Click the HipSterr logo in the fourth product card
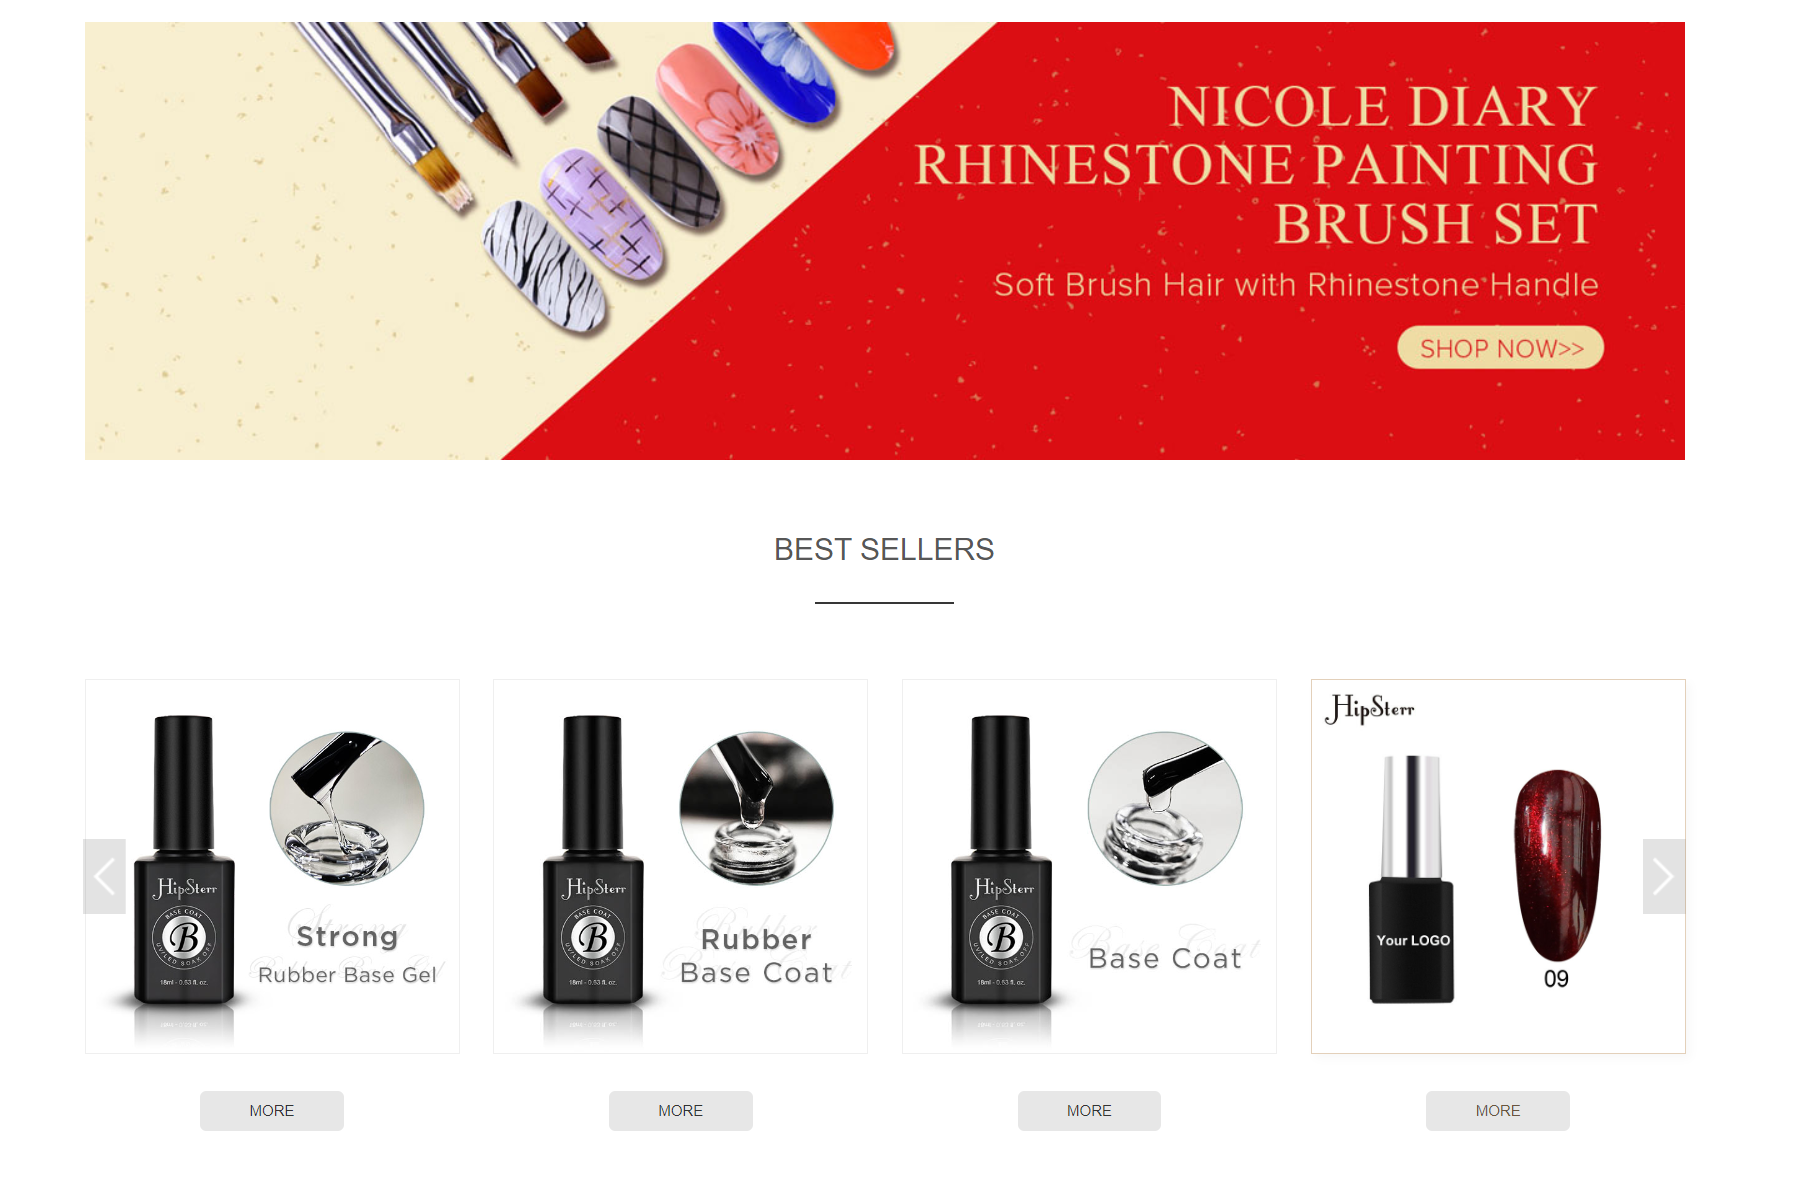1802x1178 pixels. [x=1369, y=709]
